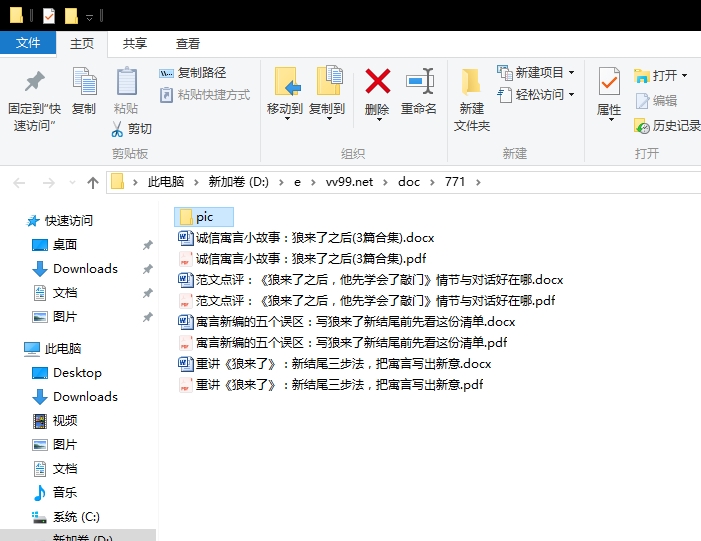The height and width of the screenshot is (541, 701).
Task: Click Copy path (复制路径) button
Action: pyautogui.click(x=193, y=73)
